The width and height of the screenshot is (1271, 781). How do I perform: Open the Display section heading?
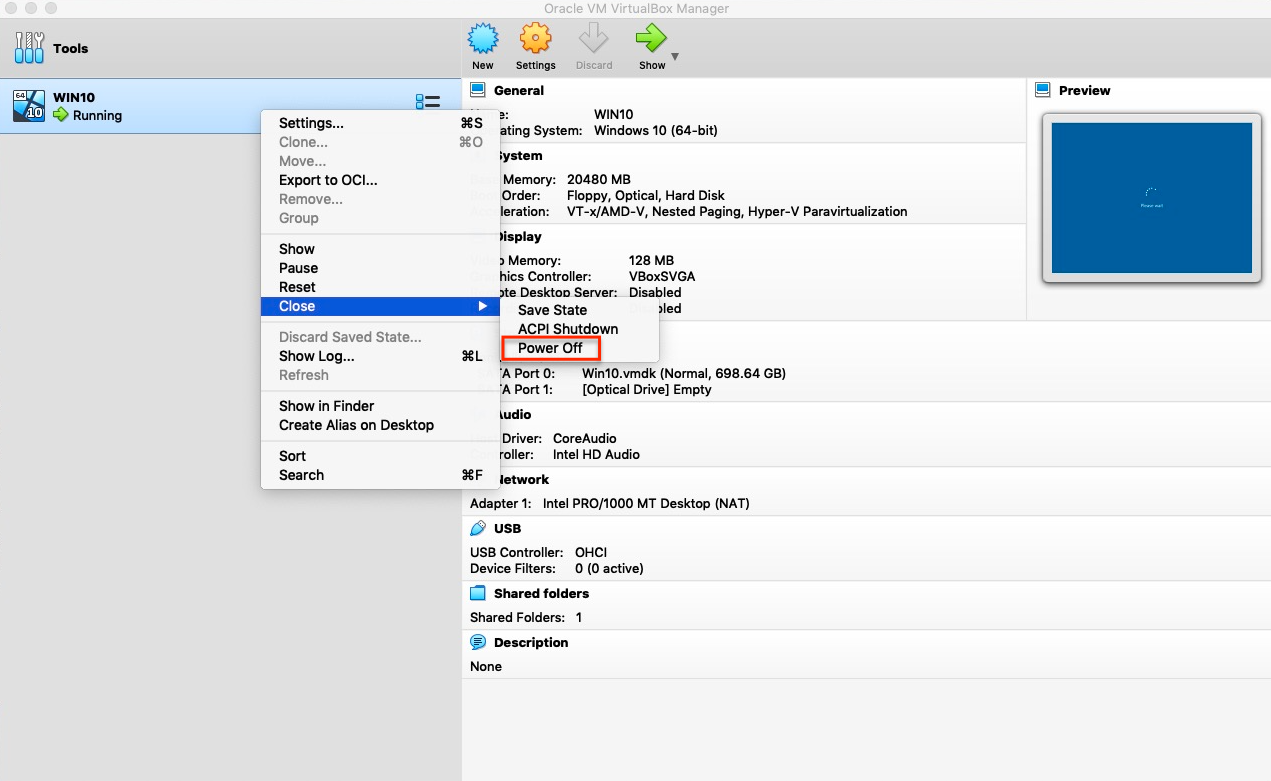pos(519,237)
